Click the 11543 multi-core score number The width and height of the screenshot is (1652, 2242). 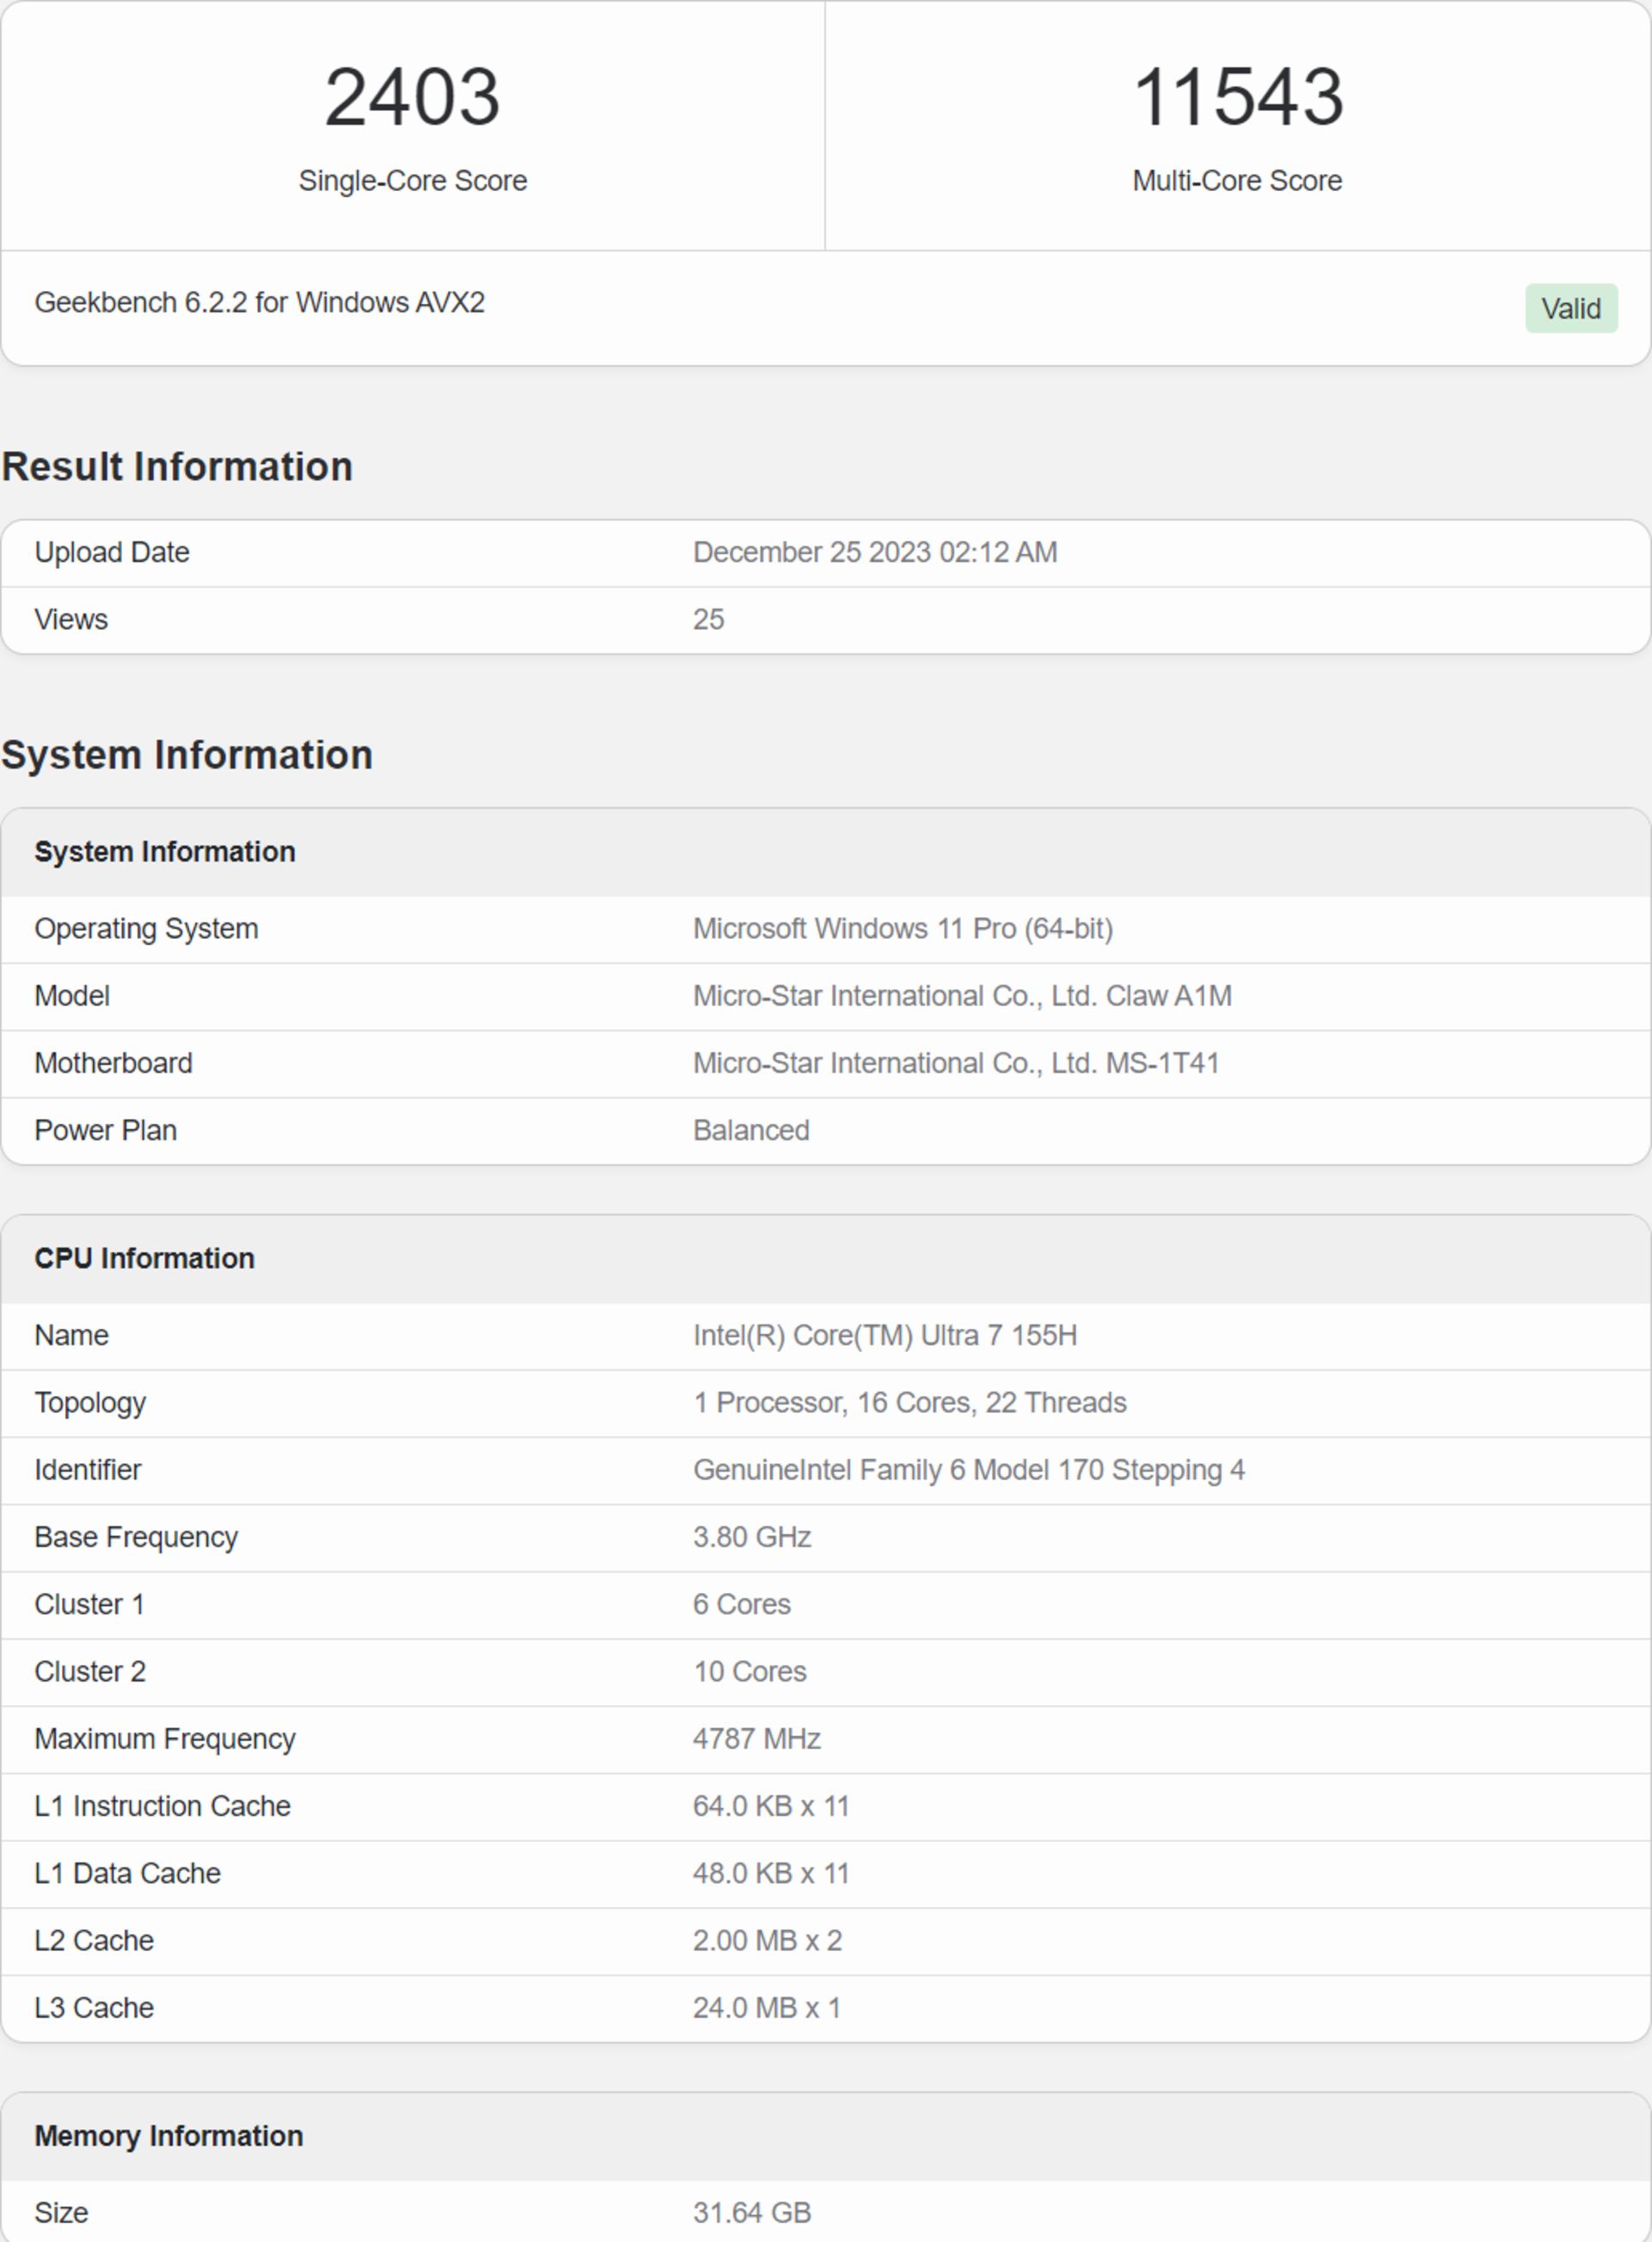point(1237,97)
